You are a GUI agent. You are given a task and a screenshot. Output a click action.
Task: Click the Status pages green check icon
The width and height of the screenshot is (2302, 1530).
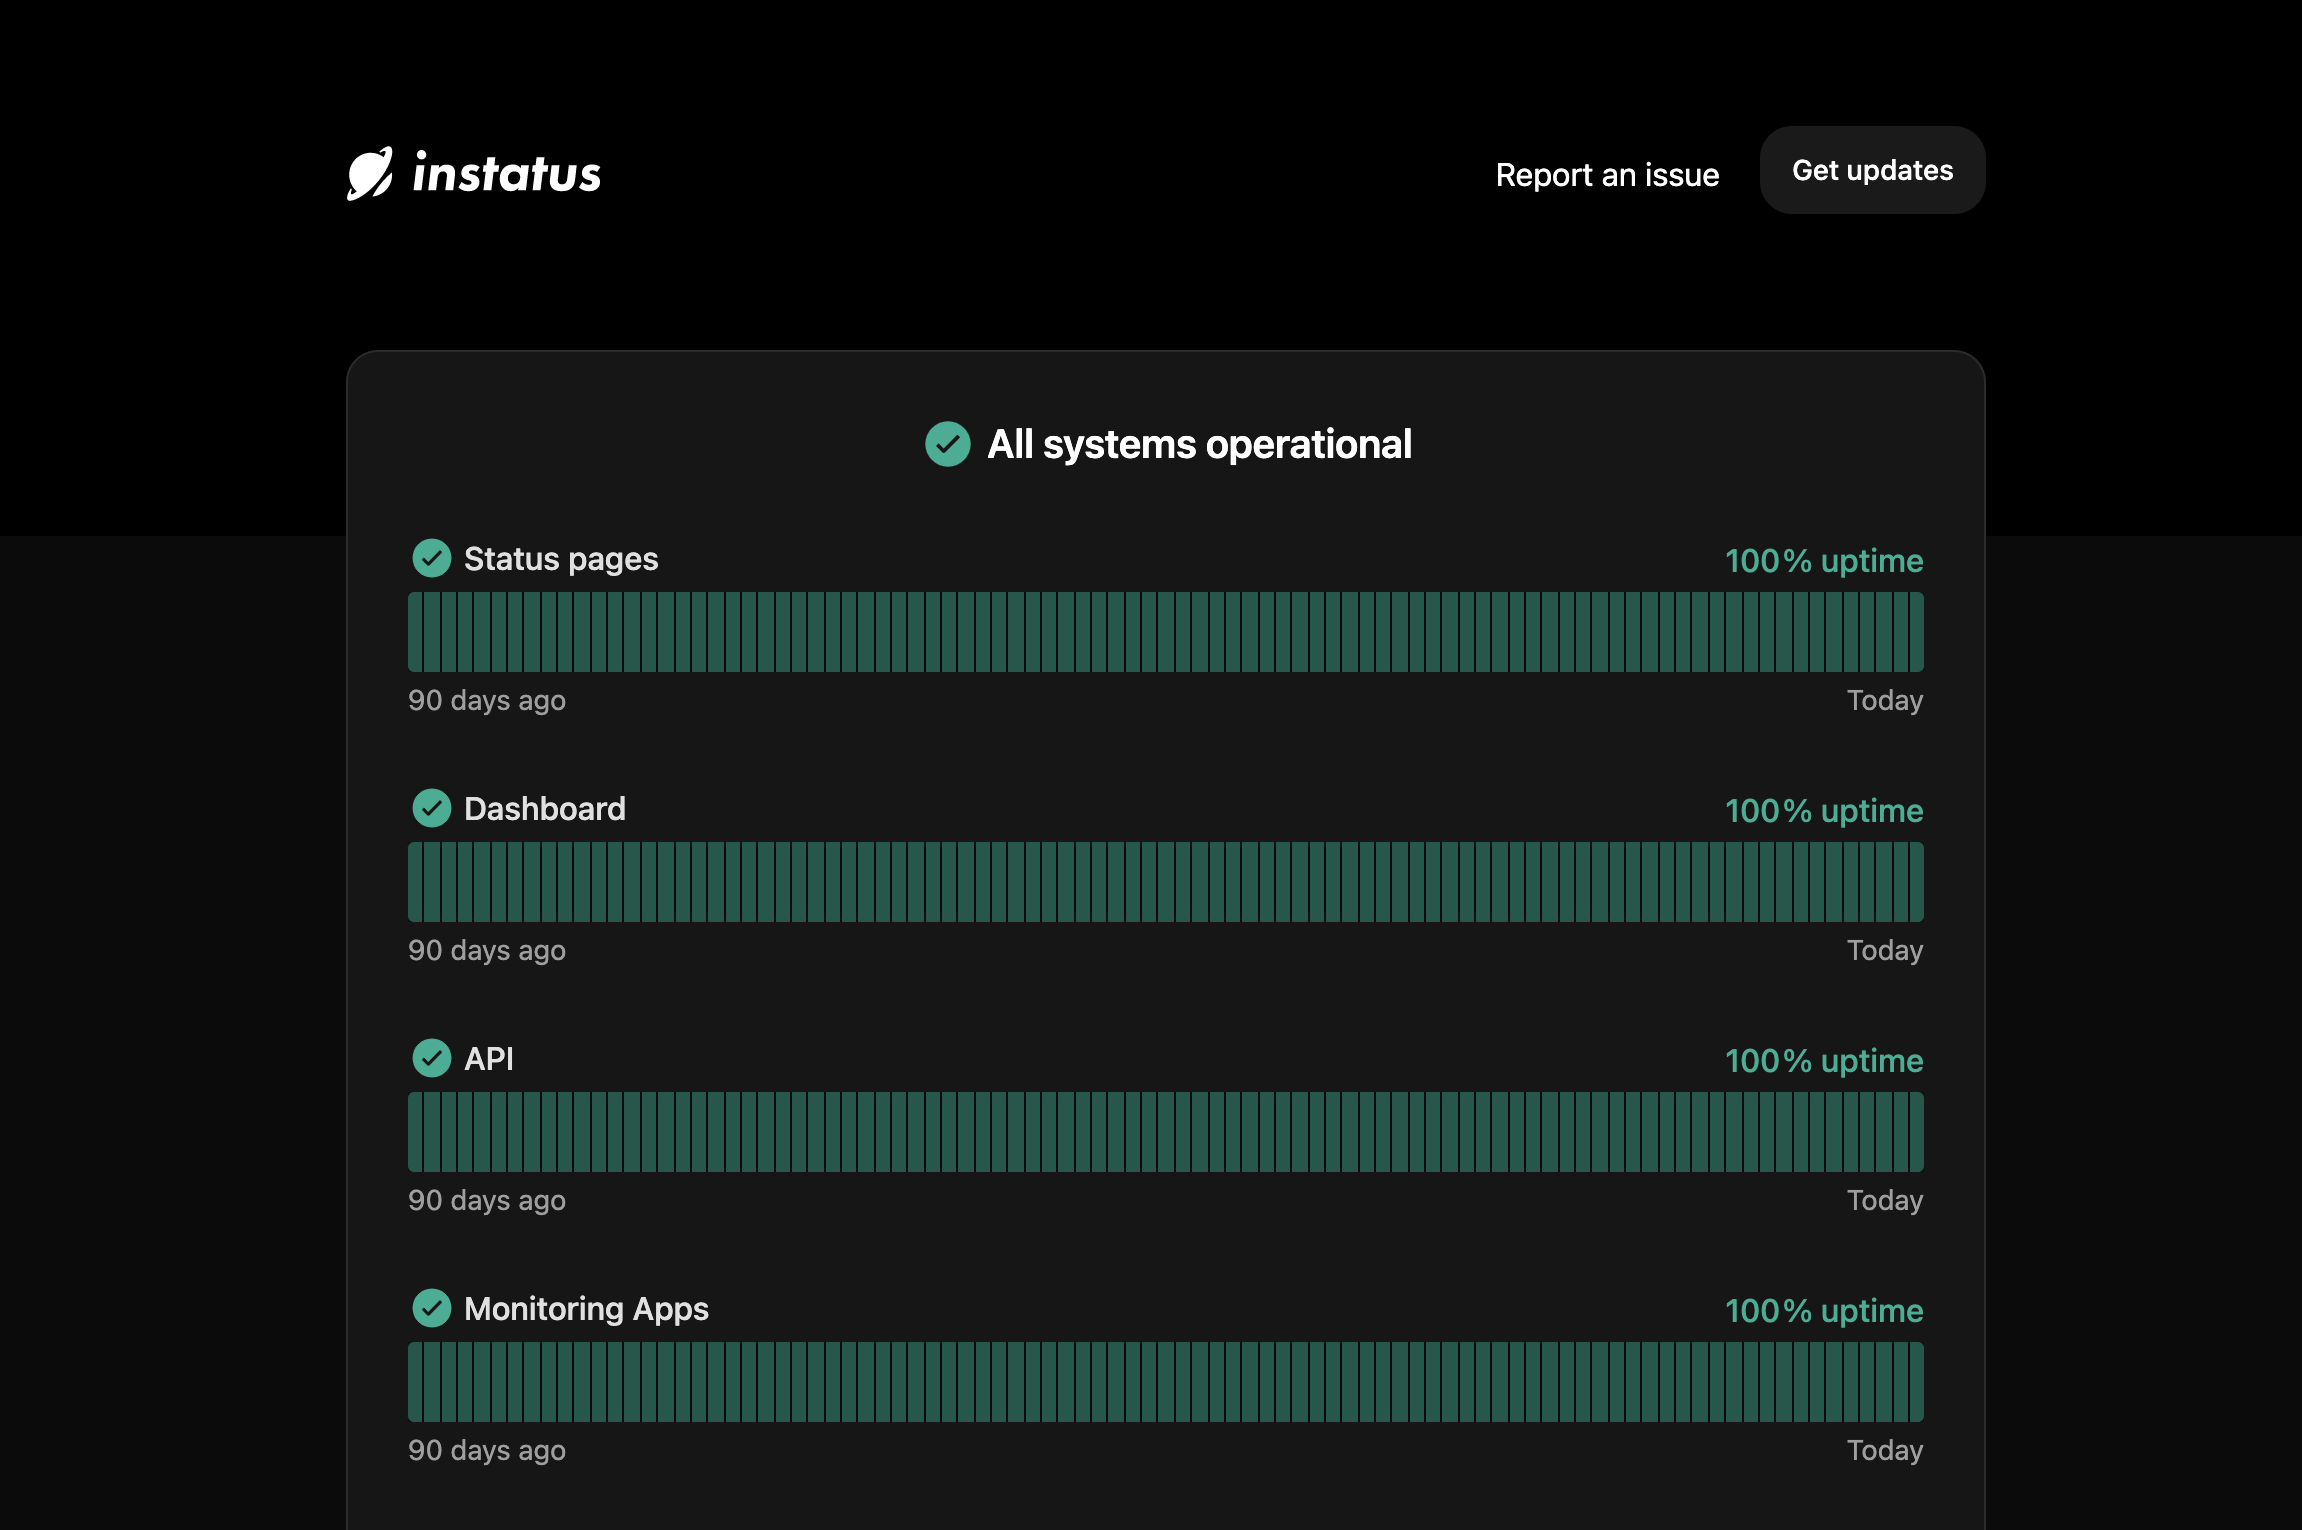pos(432,558)
